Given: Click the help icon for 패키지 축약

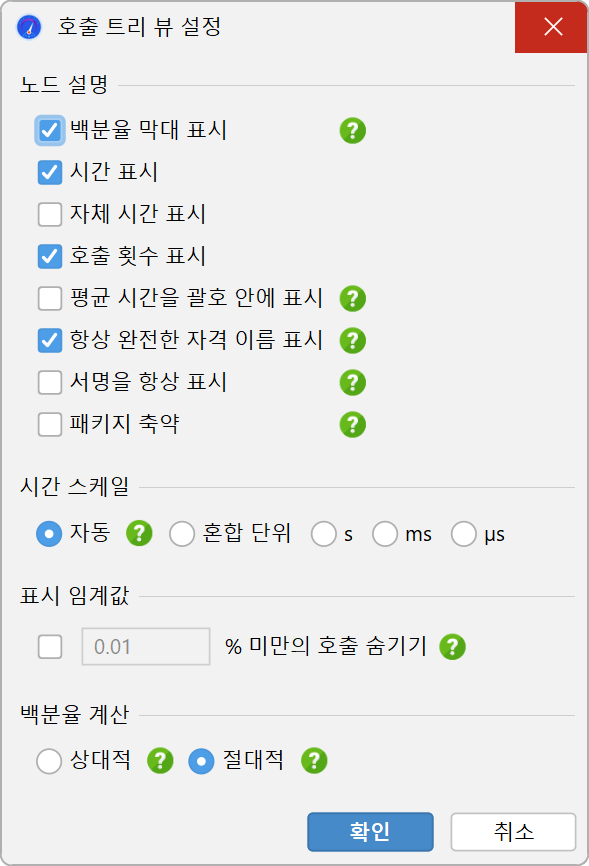Looking at the screenshot, I should click(x=353, y=425).
